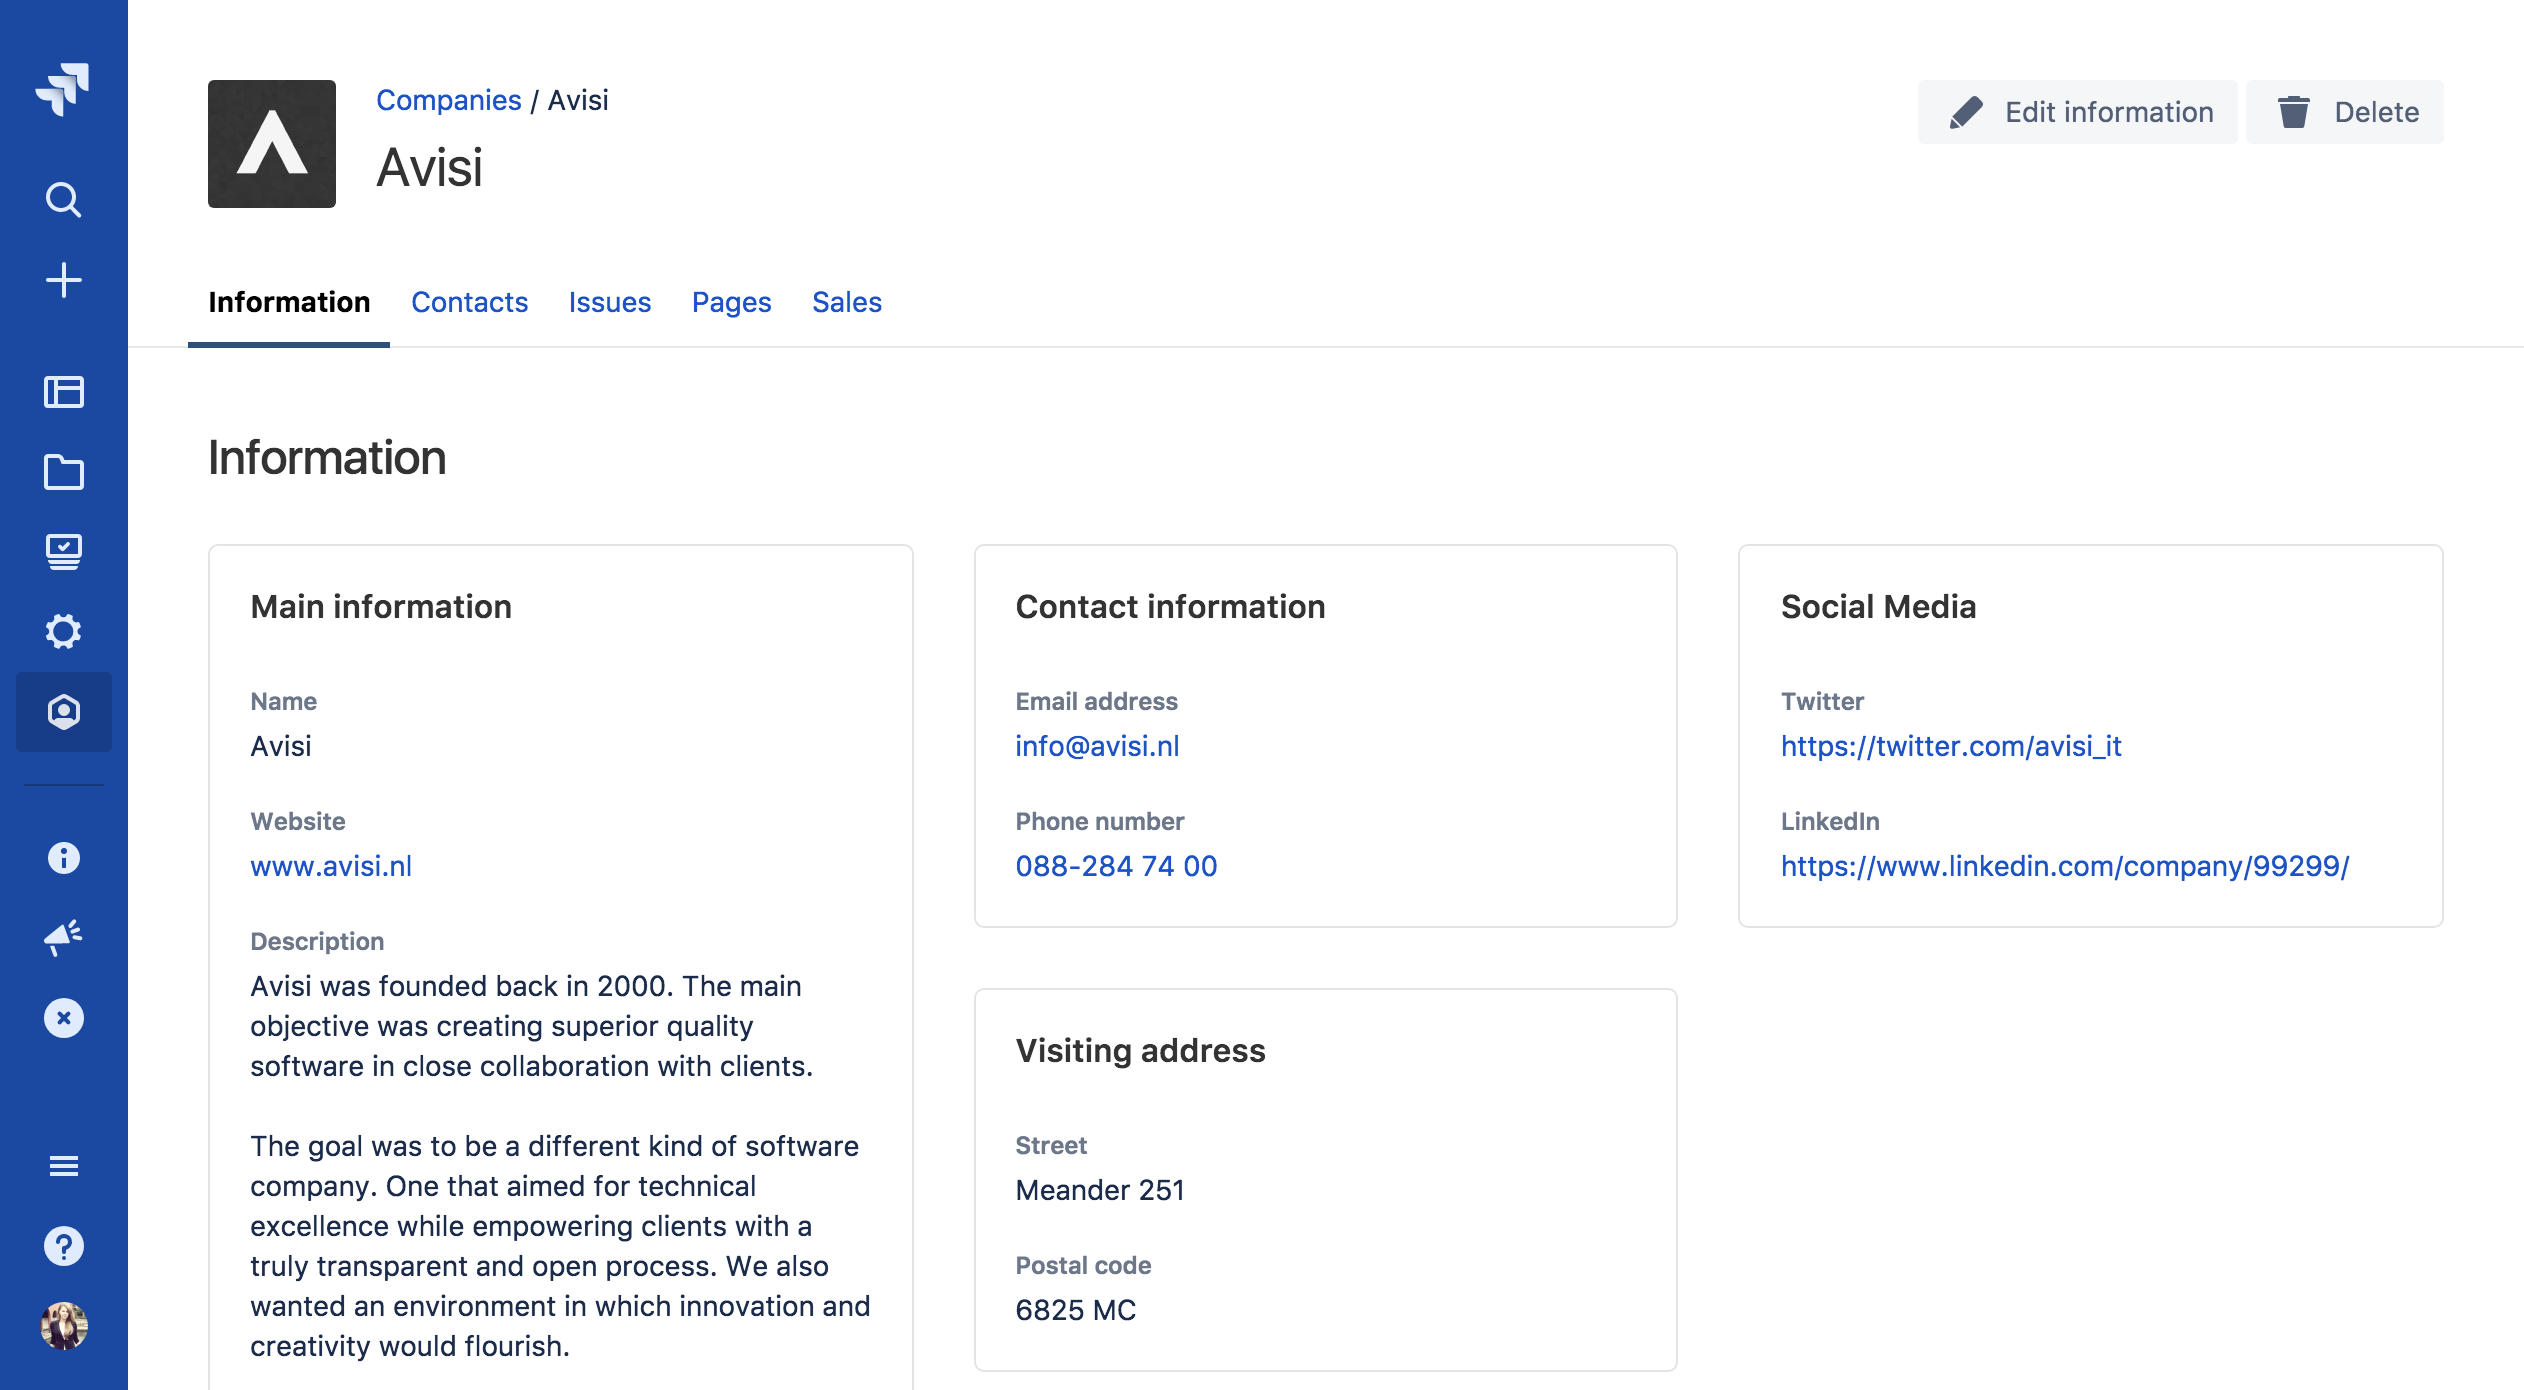Screen dimensions: 2524x1390
Task: Click the Avisi company logo image
Action: point(272,144)
